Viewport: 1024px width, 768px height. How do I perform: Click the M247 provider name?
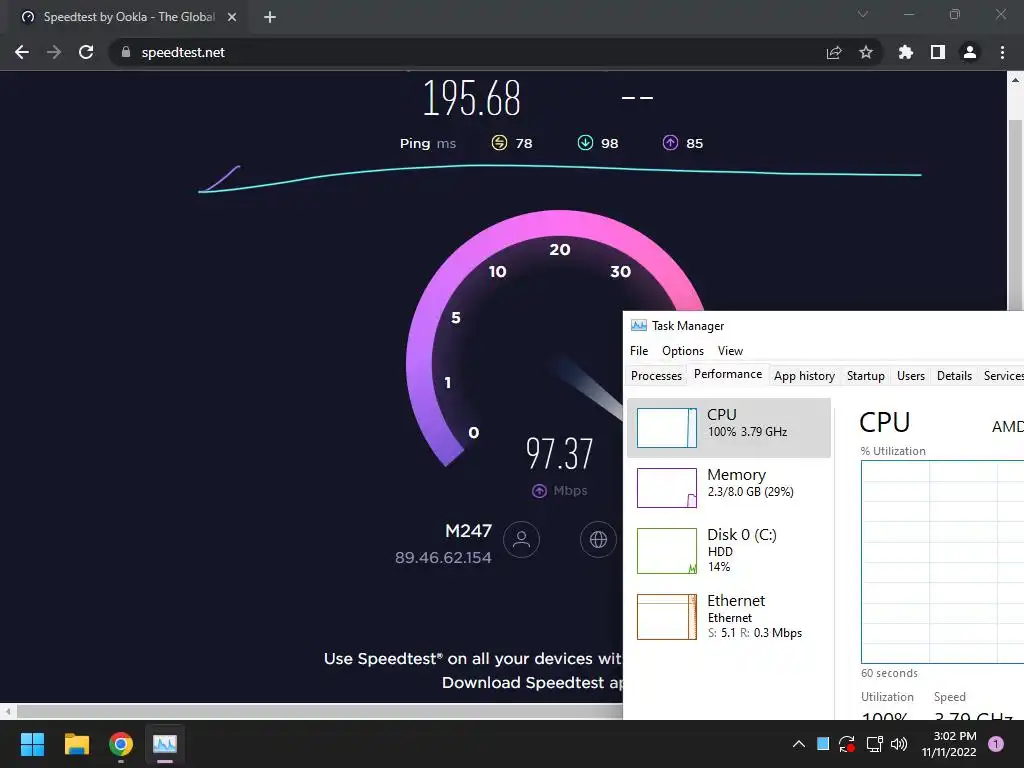pyautogui.click(x=468, y=530)
